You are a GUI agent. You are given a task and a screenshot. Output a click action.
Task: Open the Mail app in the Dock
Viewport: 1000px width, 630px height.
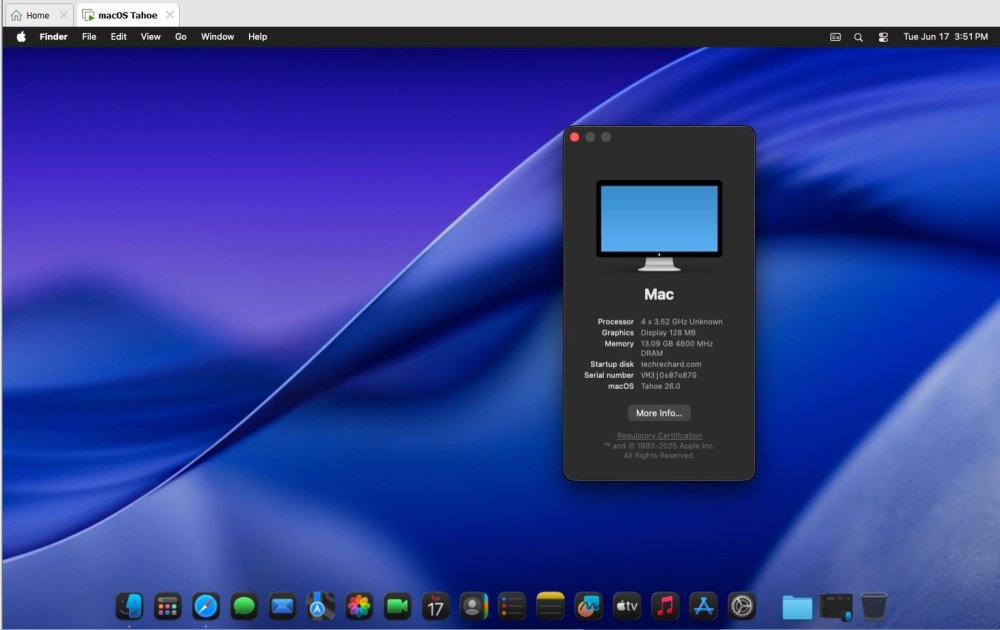click(x=282, y=606)
